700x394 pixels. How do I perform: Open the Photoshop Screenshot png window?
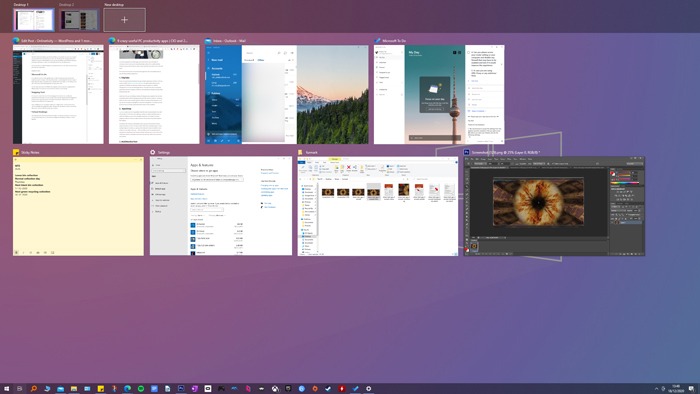(554, 206)
